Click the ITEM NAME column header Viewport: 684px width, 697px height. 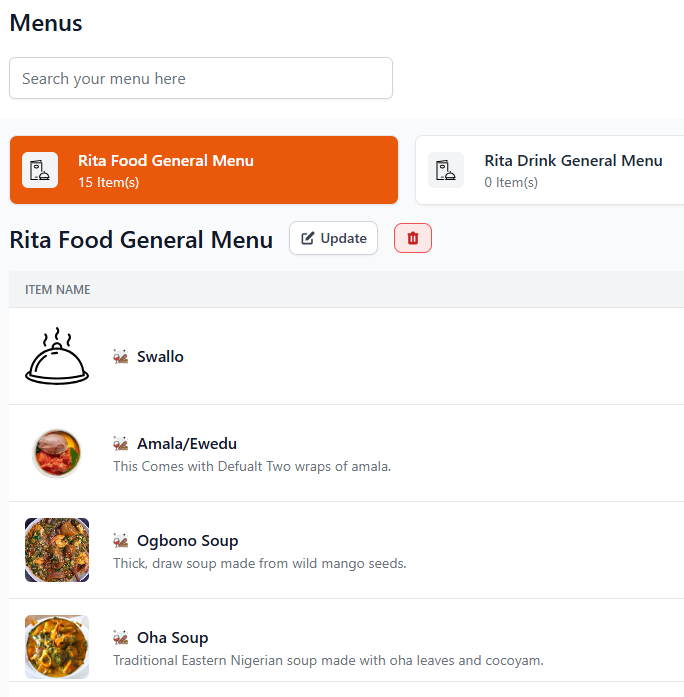pyautogui.click(x=58, y=290)
